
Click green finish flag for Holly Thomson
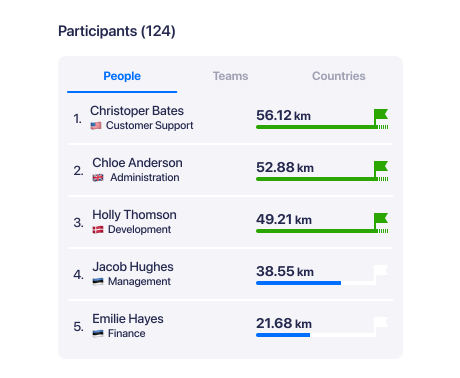pyautogui.click(x=381, y=221)
